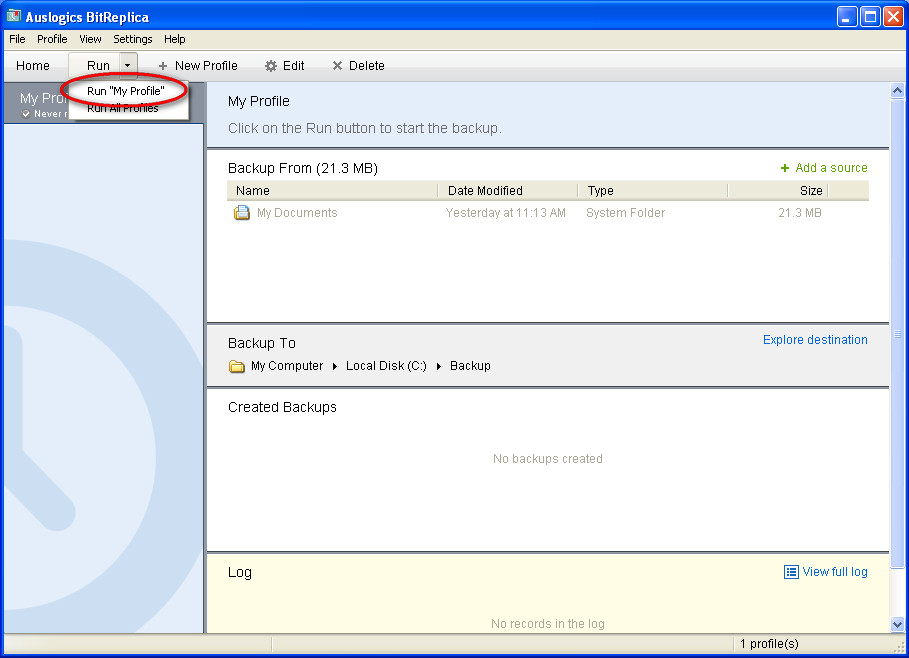
Task: Click the X icon beside Delete
Action: click(337, 66)
